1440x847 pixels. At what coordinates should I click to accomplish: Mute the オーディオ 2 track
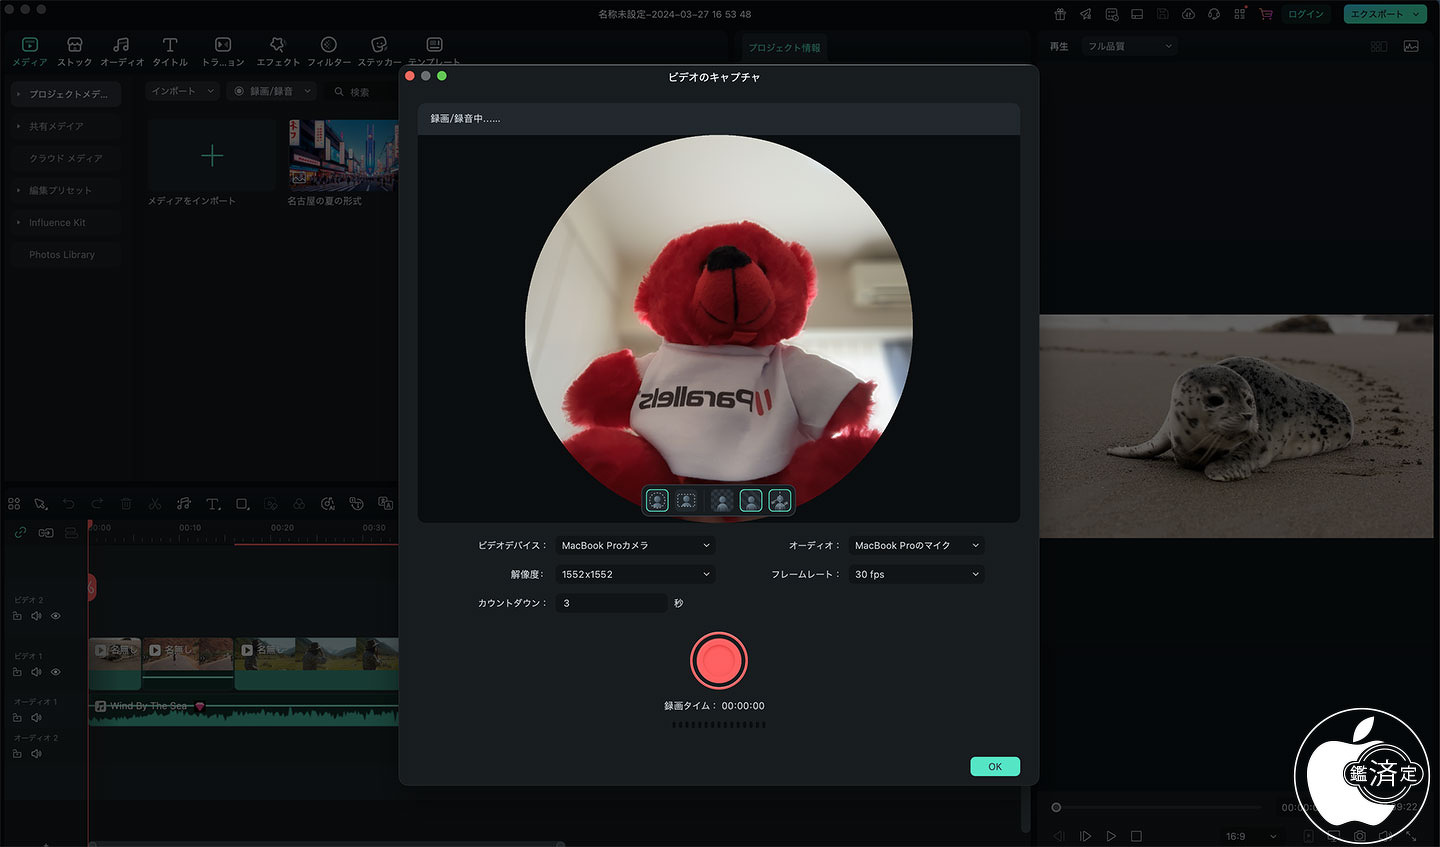coord(36,754)
